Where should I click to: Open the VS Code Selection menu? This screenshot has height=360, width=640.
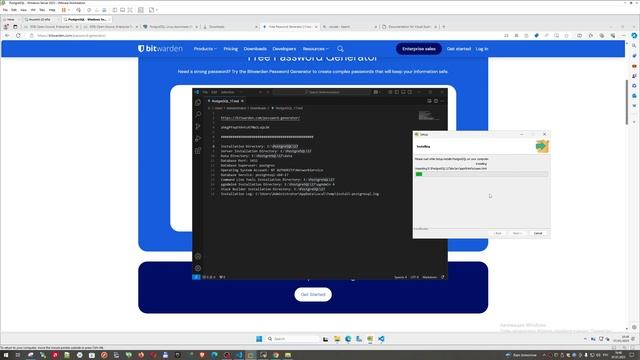coord(227,92)
